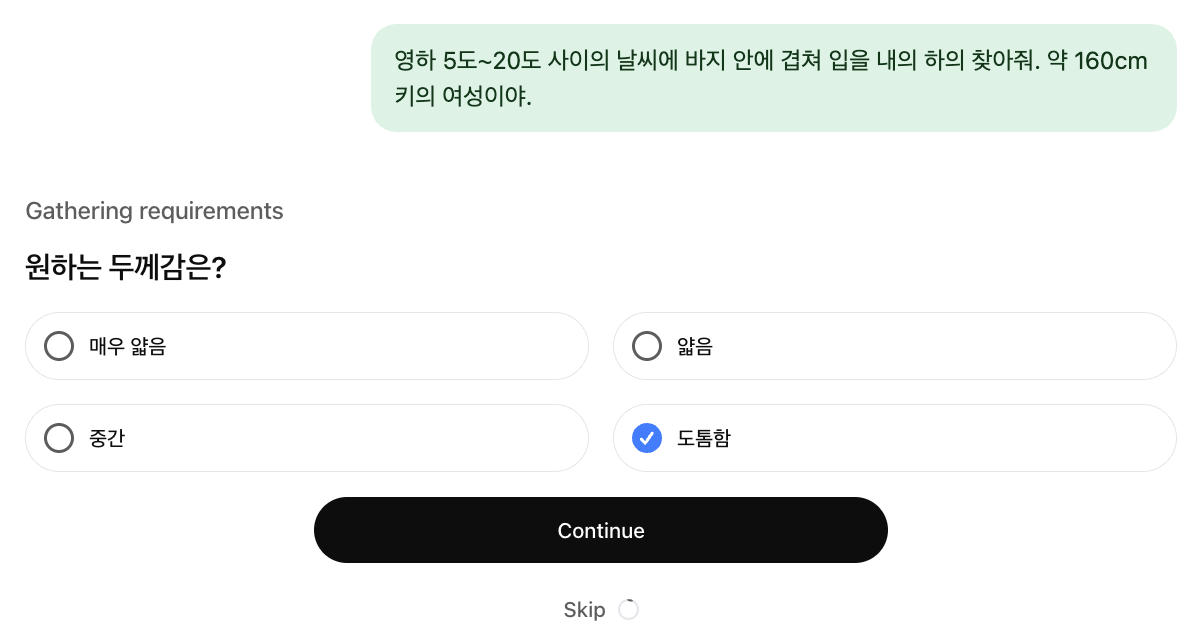Click the "도톰함" option label text
1194x644 pixels.
(x=704, y=438)
